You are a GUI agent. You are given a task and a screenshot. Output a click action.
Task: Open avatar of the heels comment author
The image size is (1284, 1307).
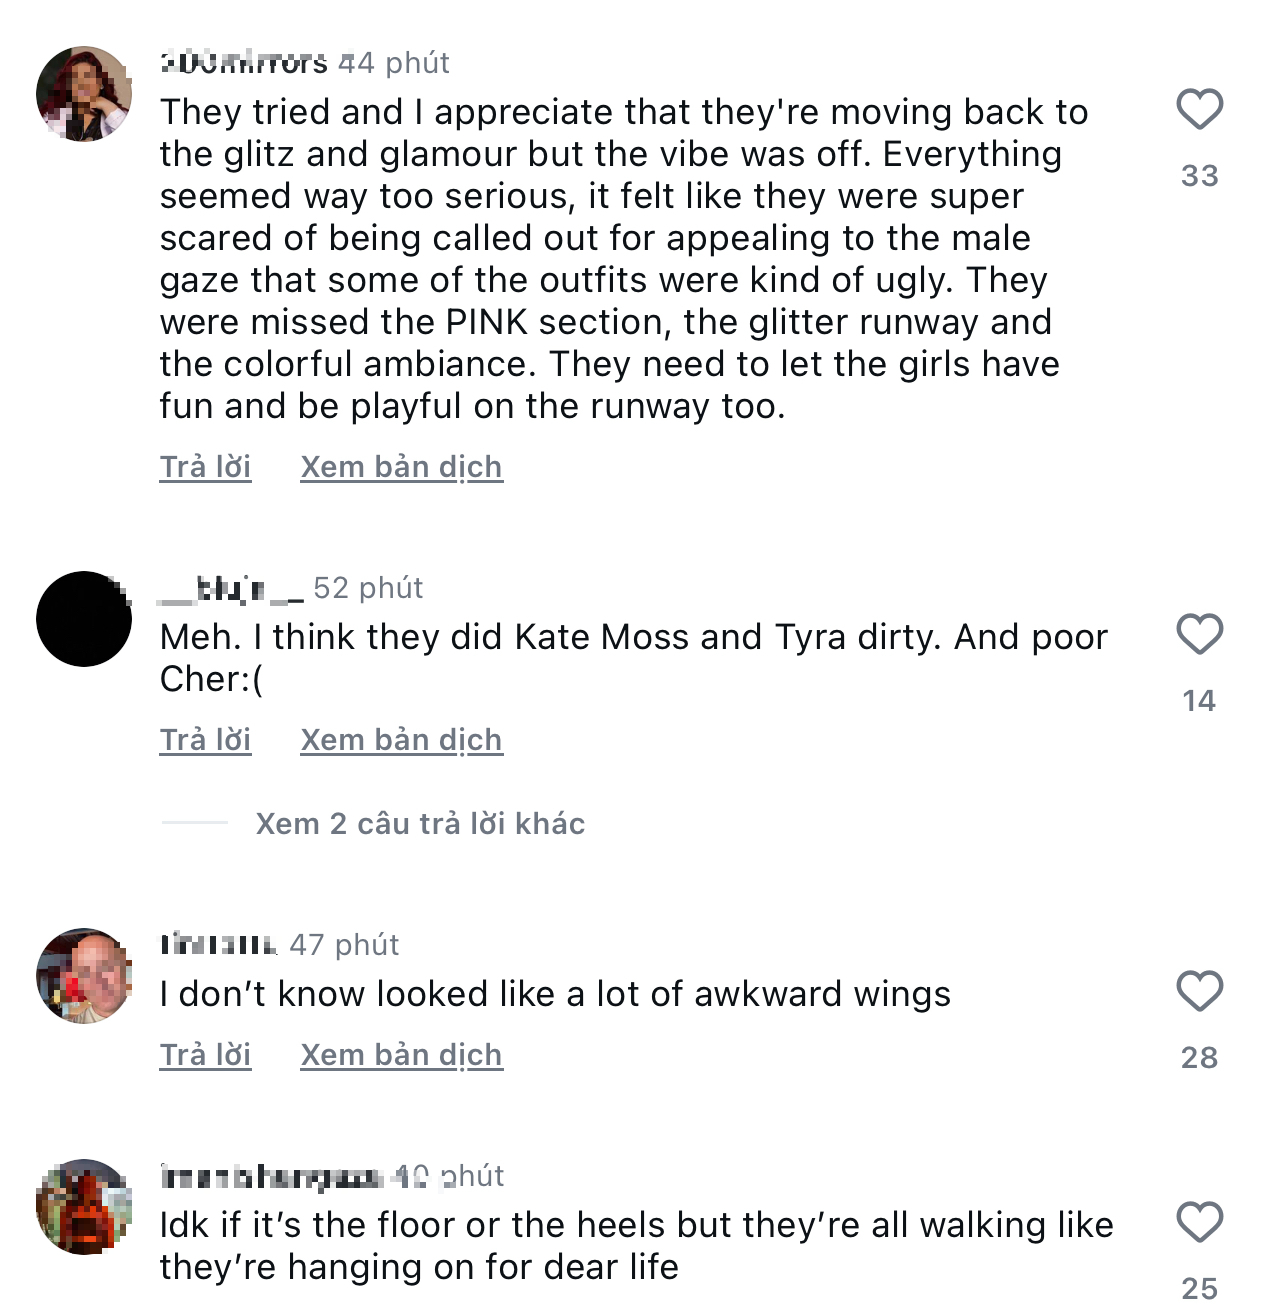point(84,1207)
